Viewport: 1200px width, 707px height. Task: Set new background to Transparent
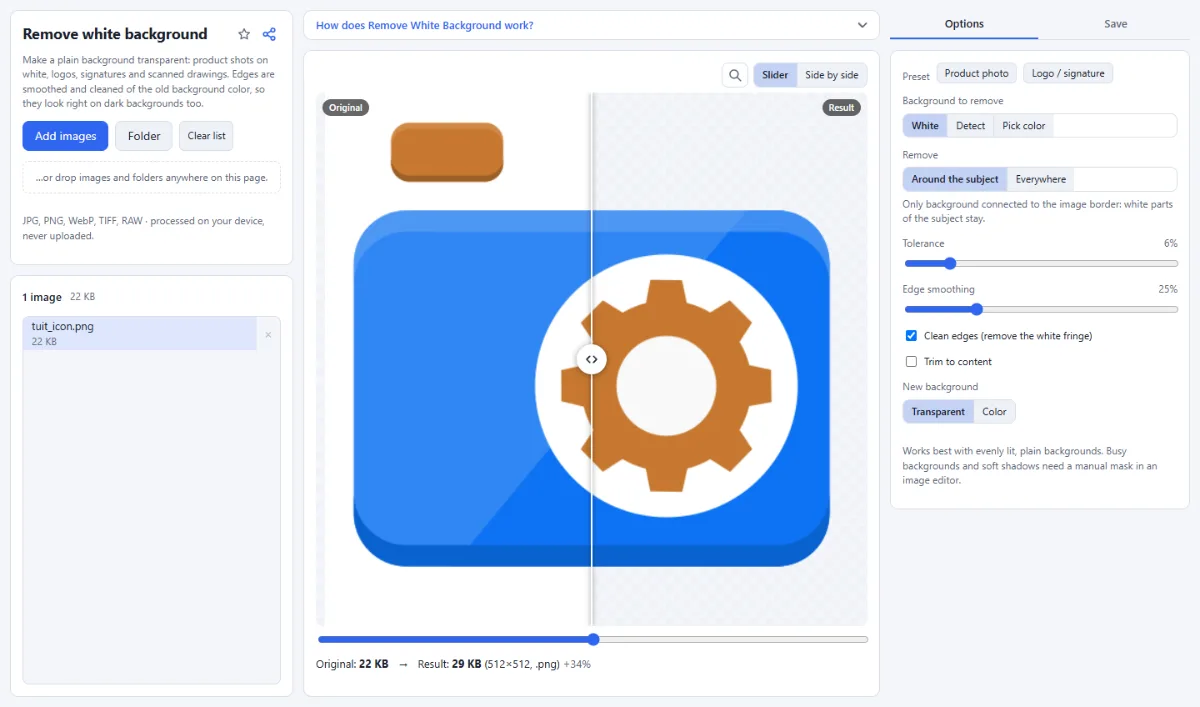coord(938,412)
